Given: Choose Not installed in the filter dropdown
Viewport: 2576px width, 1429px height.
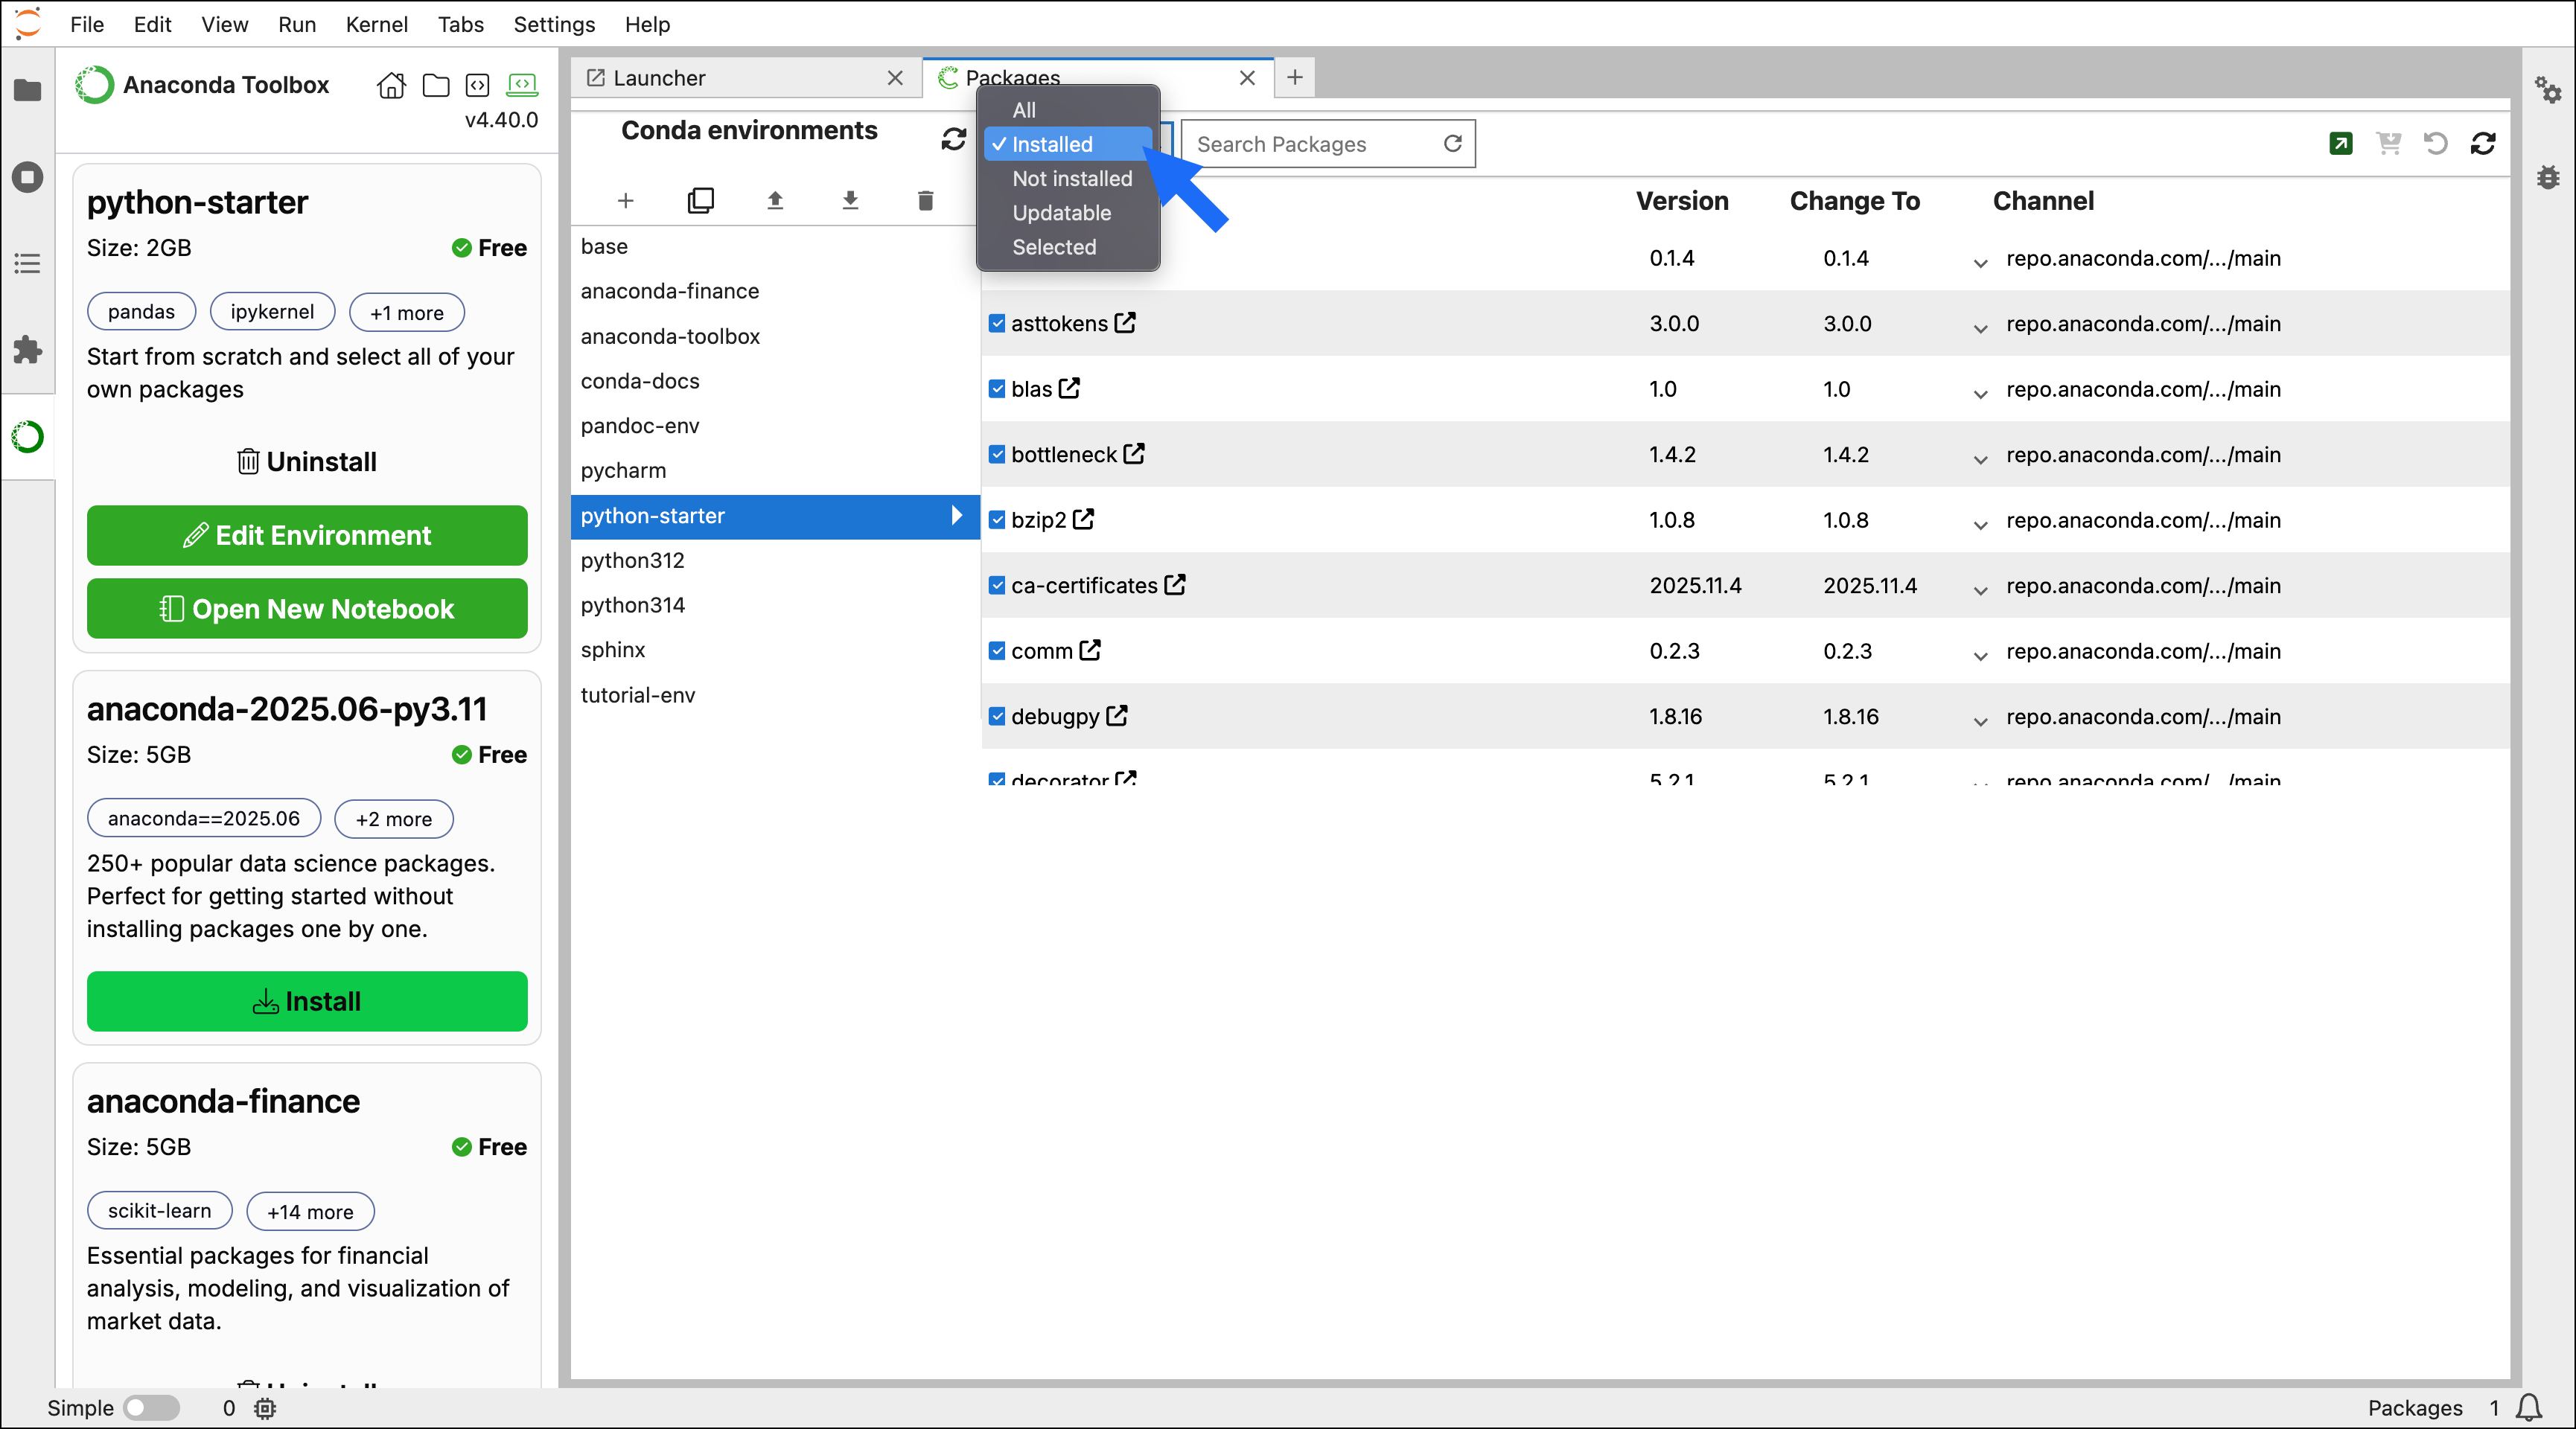Looking at the screenshot, I should click(x=1071, y=179).
